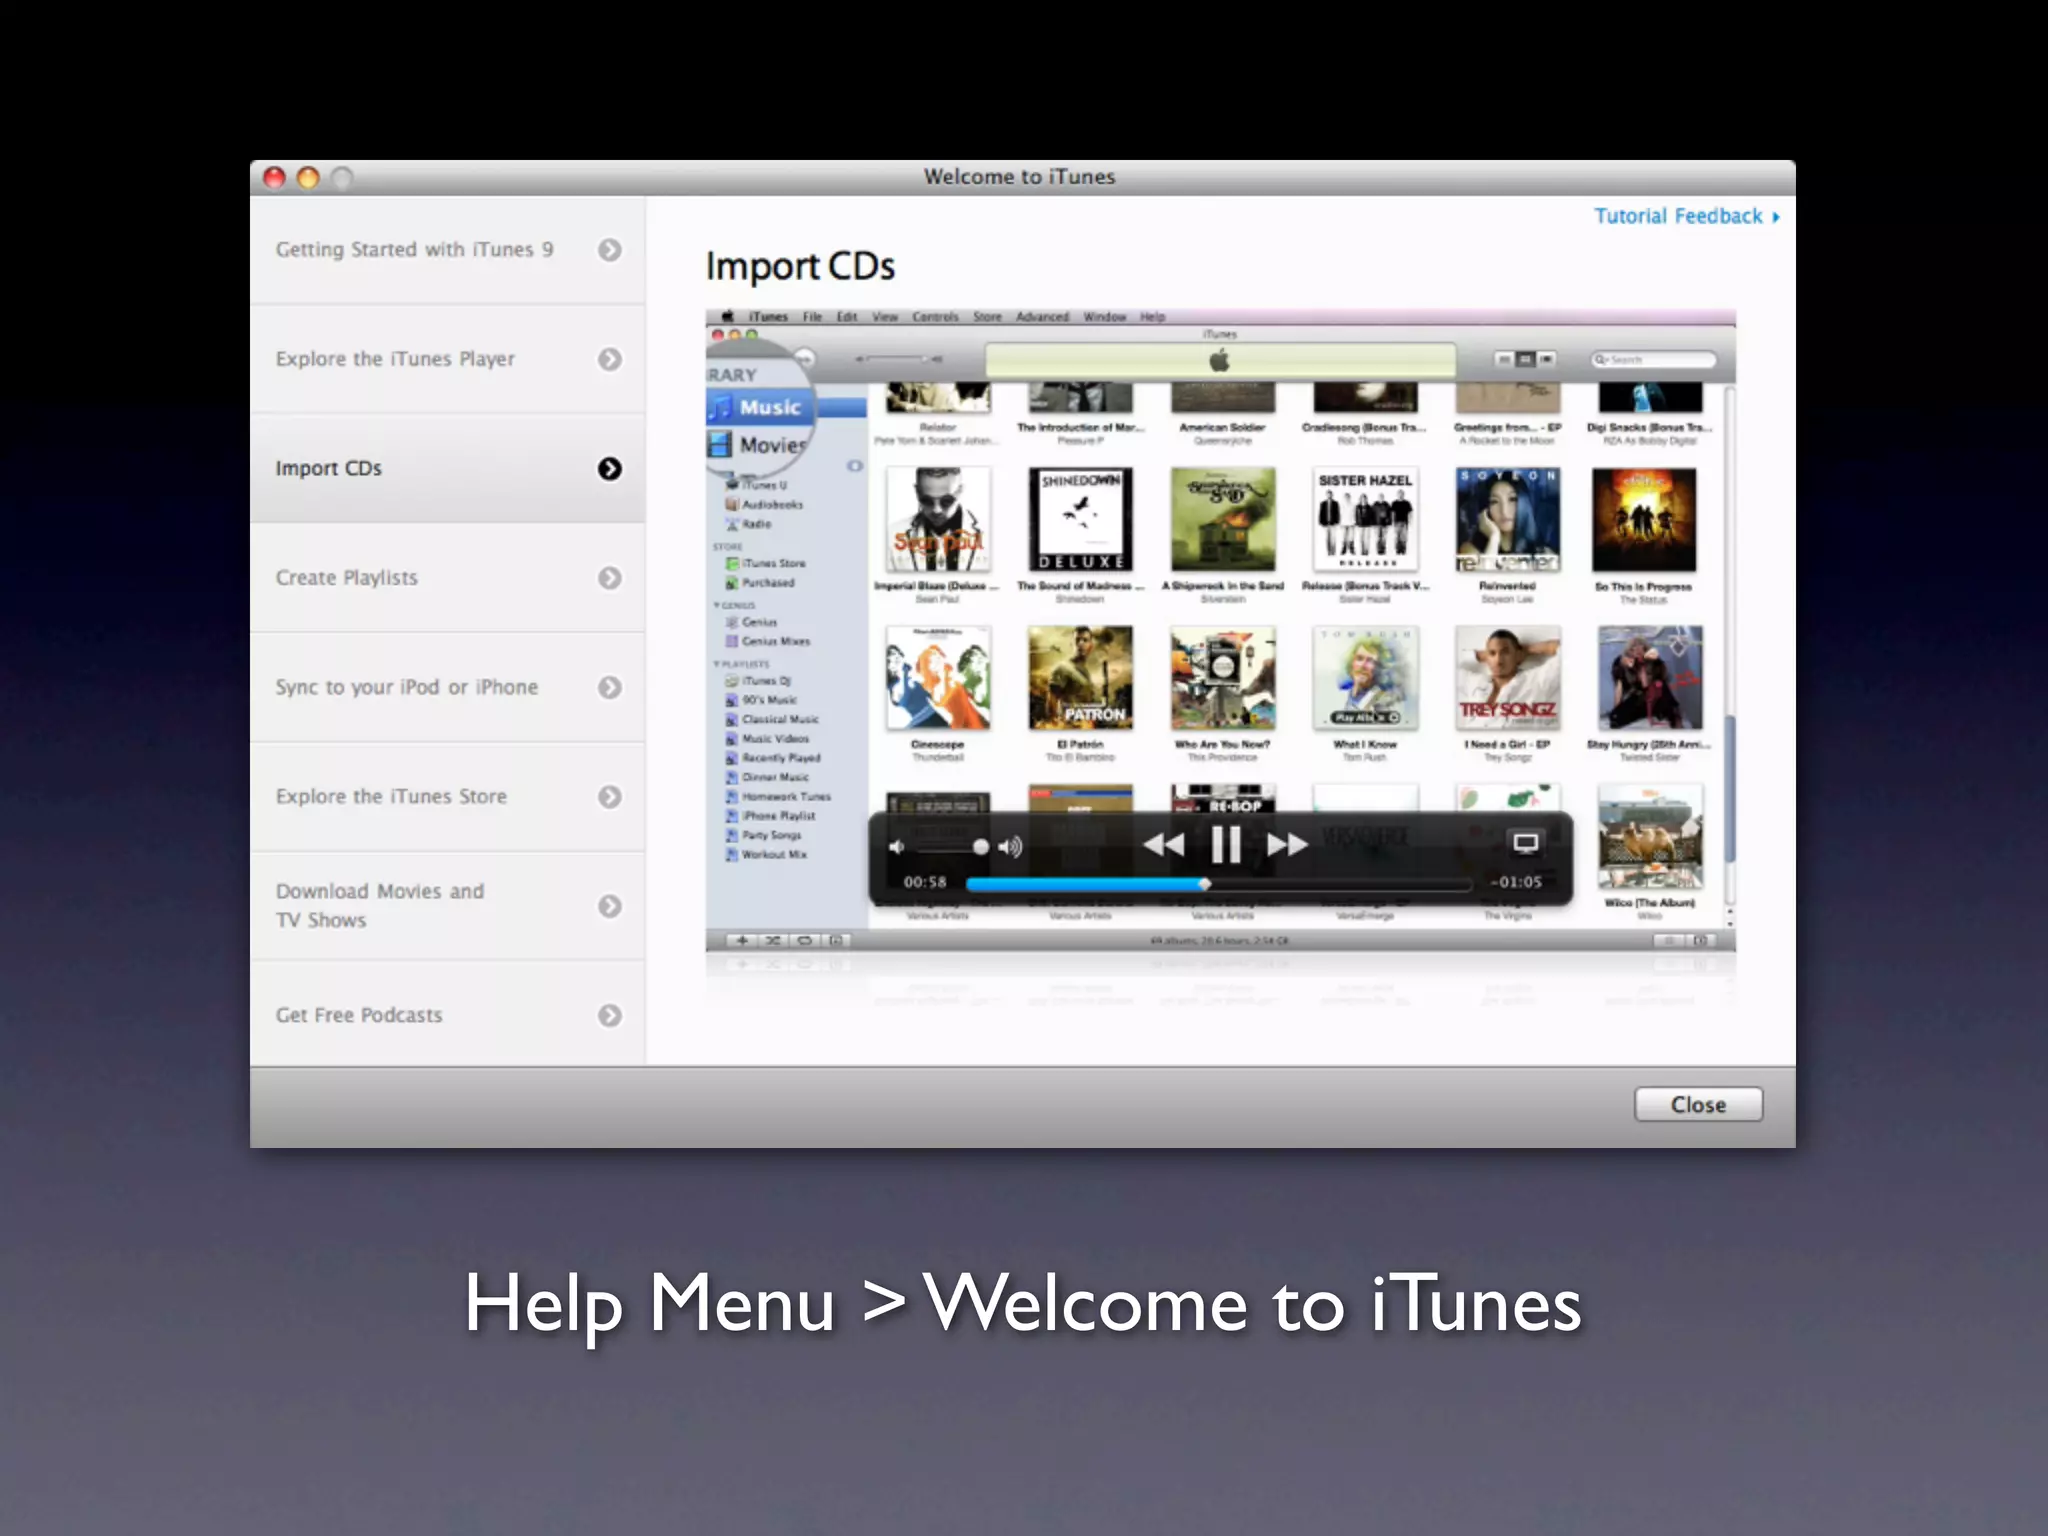Select the Wilco (The Album) cover
This screenshot has height=1536, width=2048.
[x=1650, y=838]
